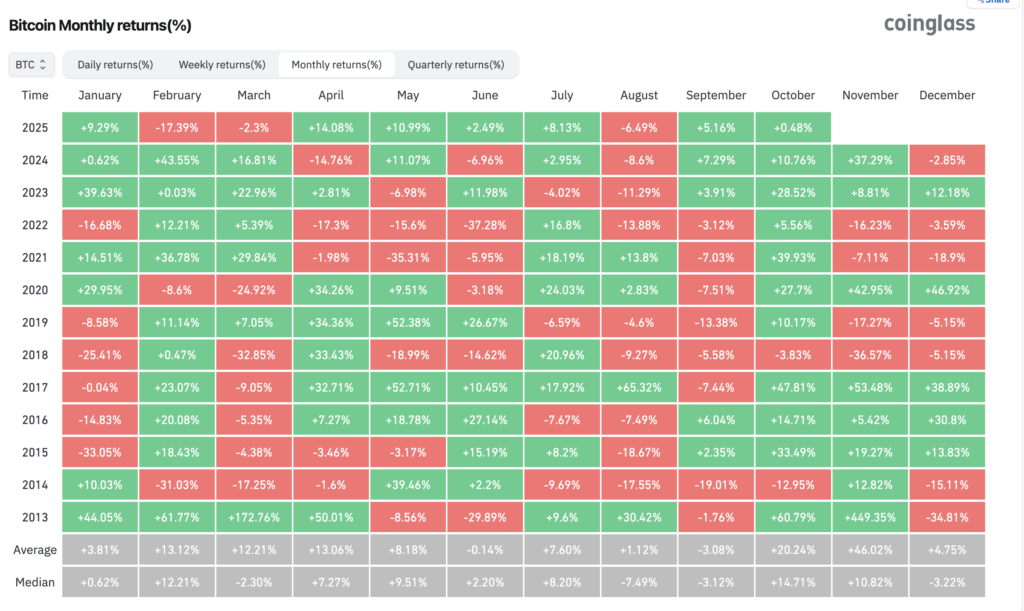Click the Time column header

click(x=35, y=95)
